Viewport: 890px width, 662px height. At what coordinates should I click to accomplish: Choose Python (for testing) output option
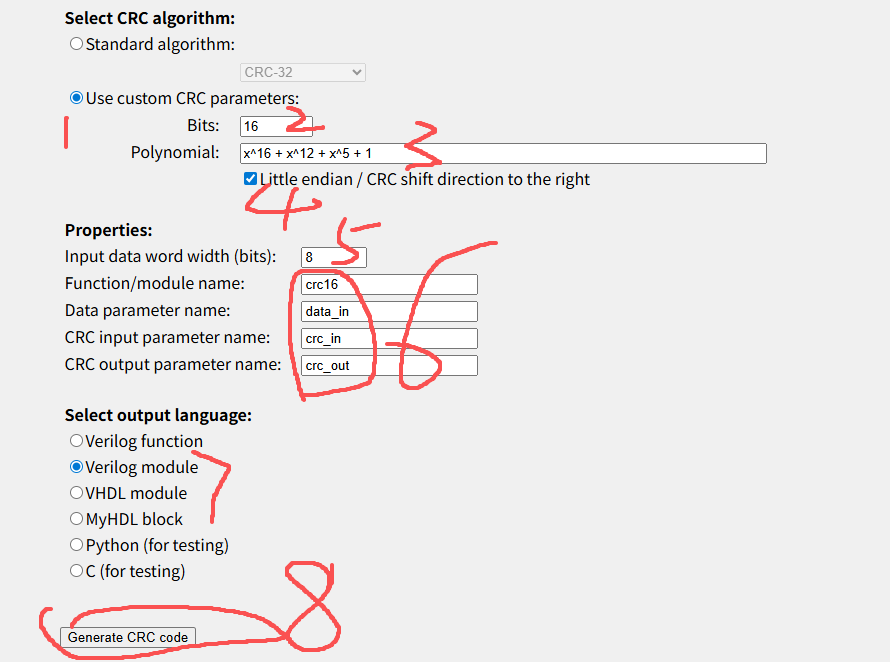(x=76, y=544)
